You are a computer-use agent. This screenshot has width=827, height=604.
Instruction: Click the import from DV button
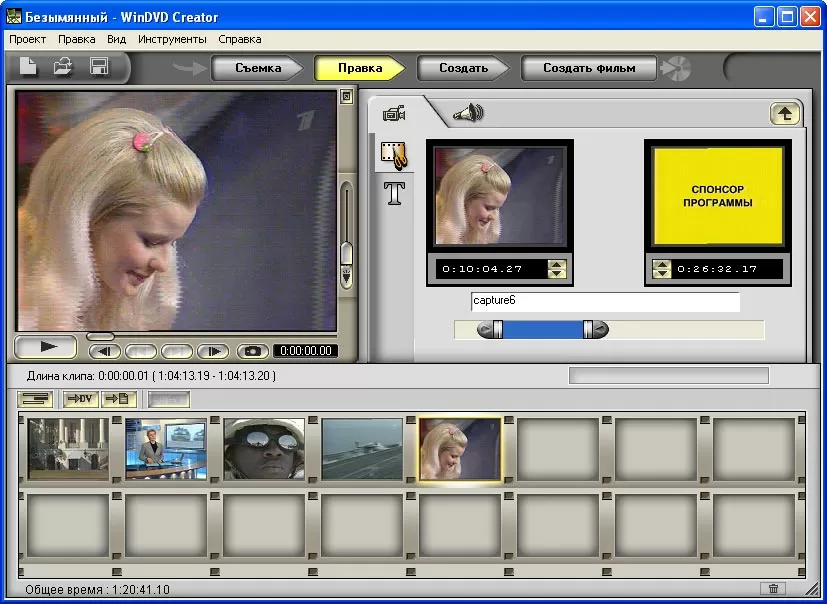[x=80, y=399]
